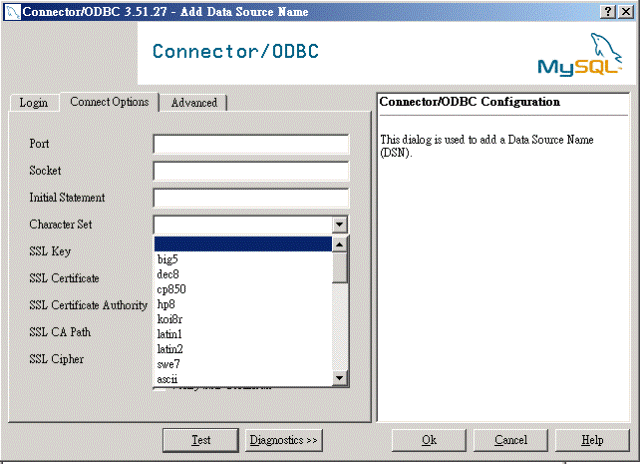Confirm with the Ok button
The width and height of the screenshot is (640, 464).
429,440
